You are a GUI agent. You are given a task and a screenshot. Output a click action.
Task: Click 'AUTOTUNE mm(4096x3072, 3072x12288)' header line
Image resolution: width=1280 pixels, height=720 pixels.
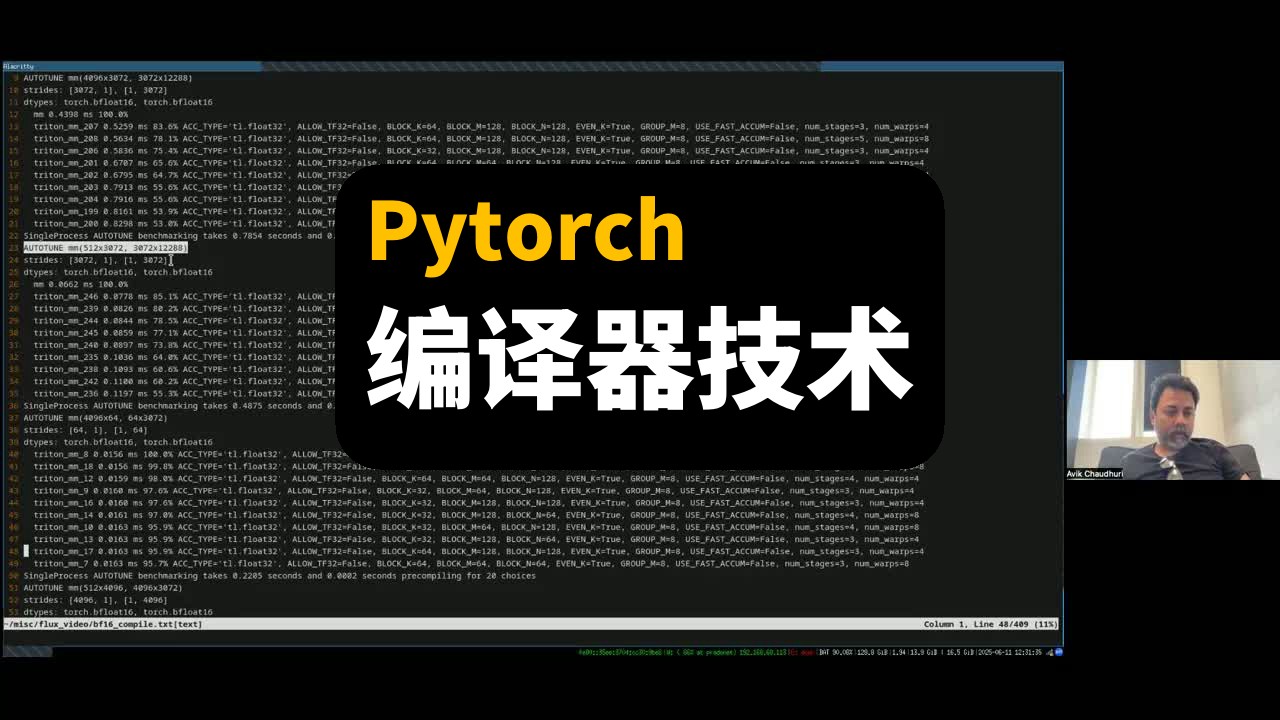(x=108, y=78)
